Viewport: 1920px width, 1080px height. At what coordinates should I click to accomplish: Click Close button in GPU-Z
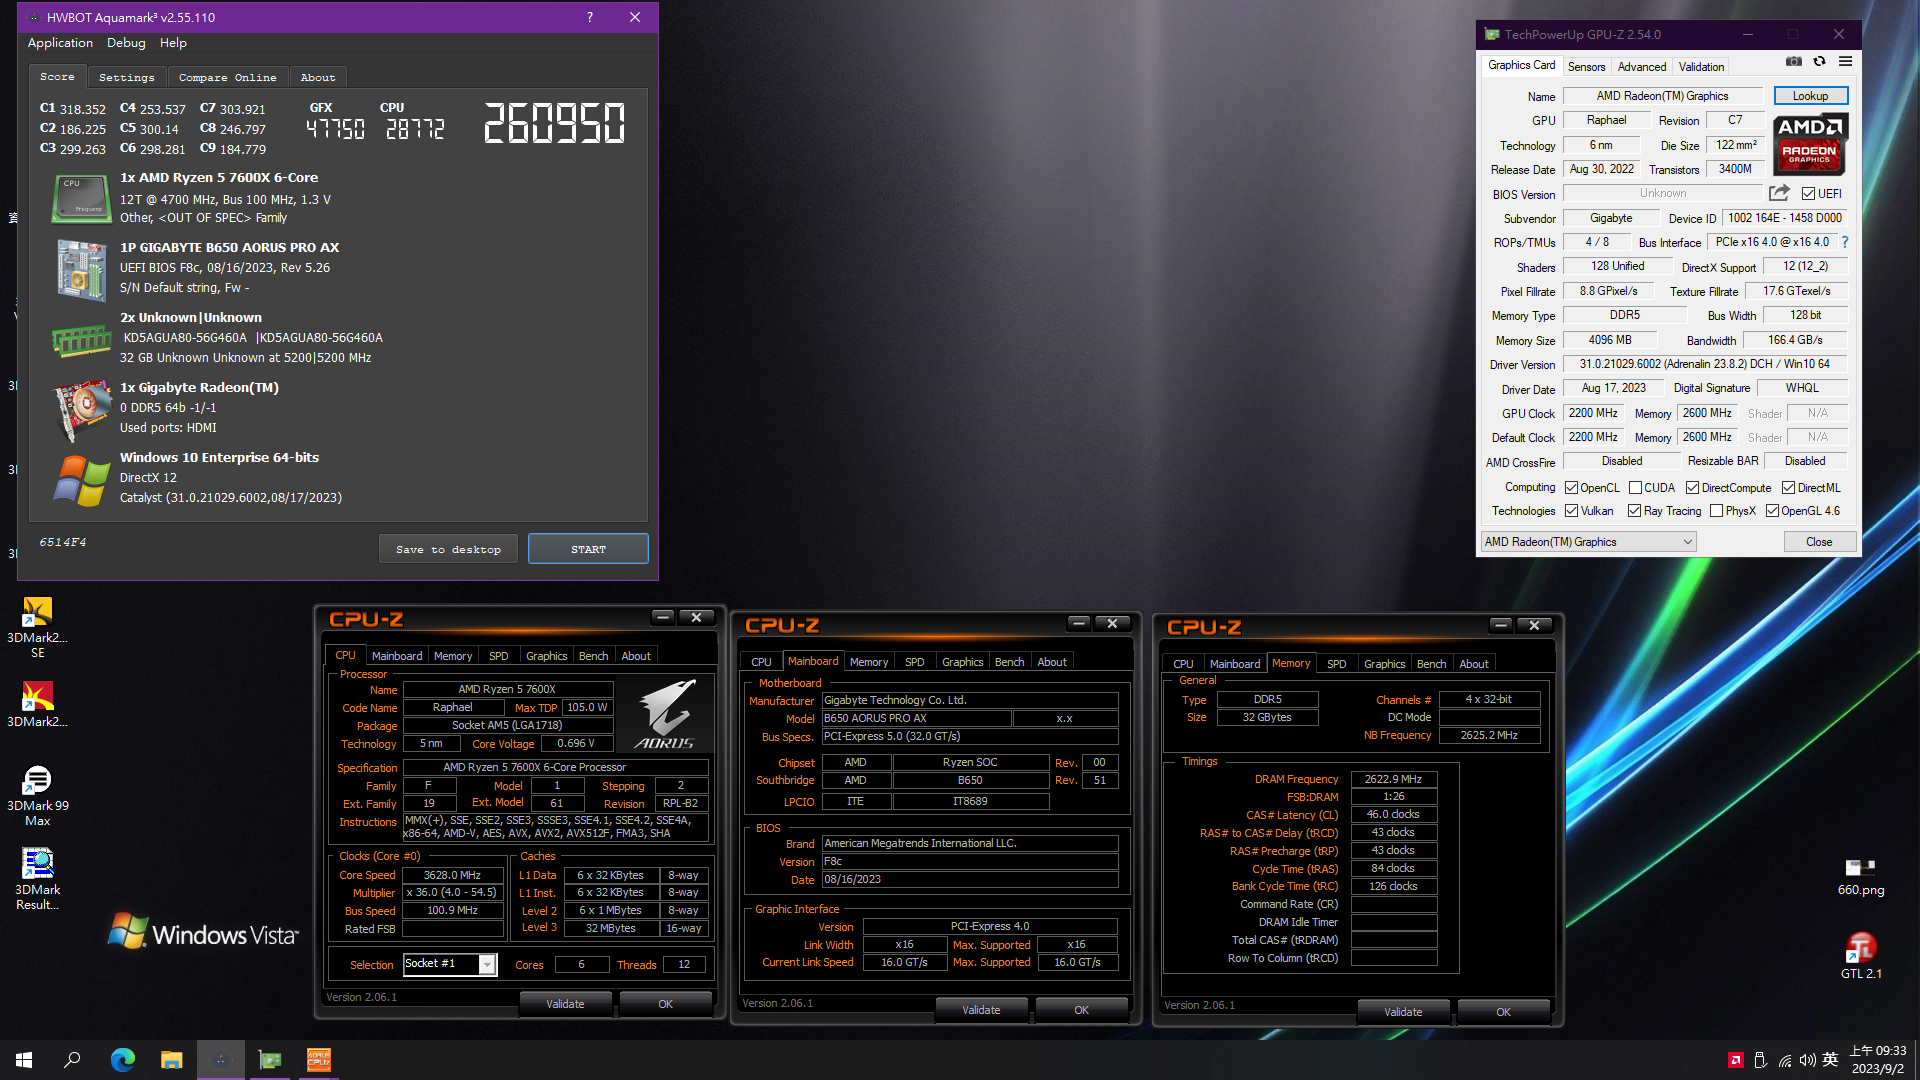(x=1819, y=542)
